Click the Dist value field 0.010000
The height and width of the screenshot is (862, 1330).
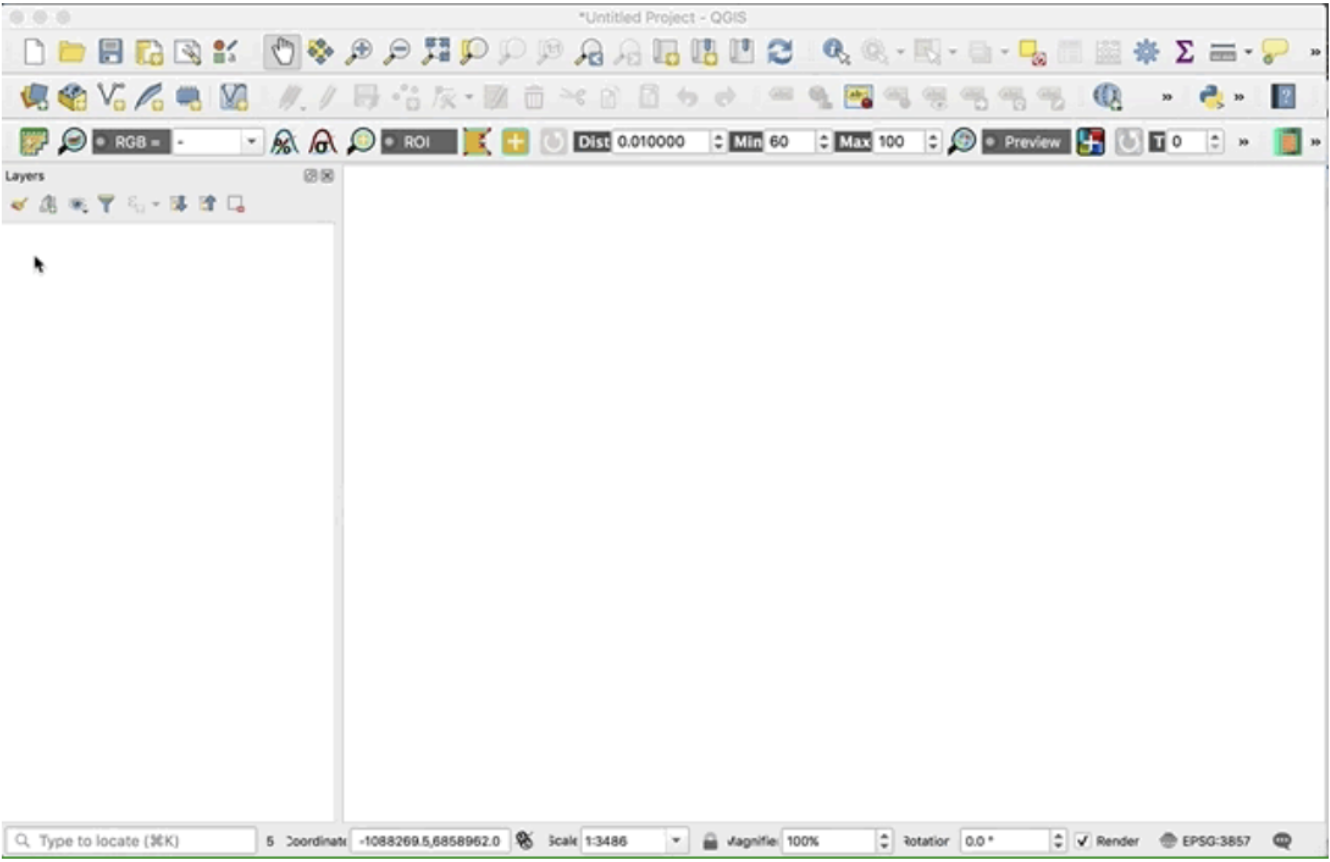coord(660,142)
